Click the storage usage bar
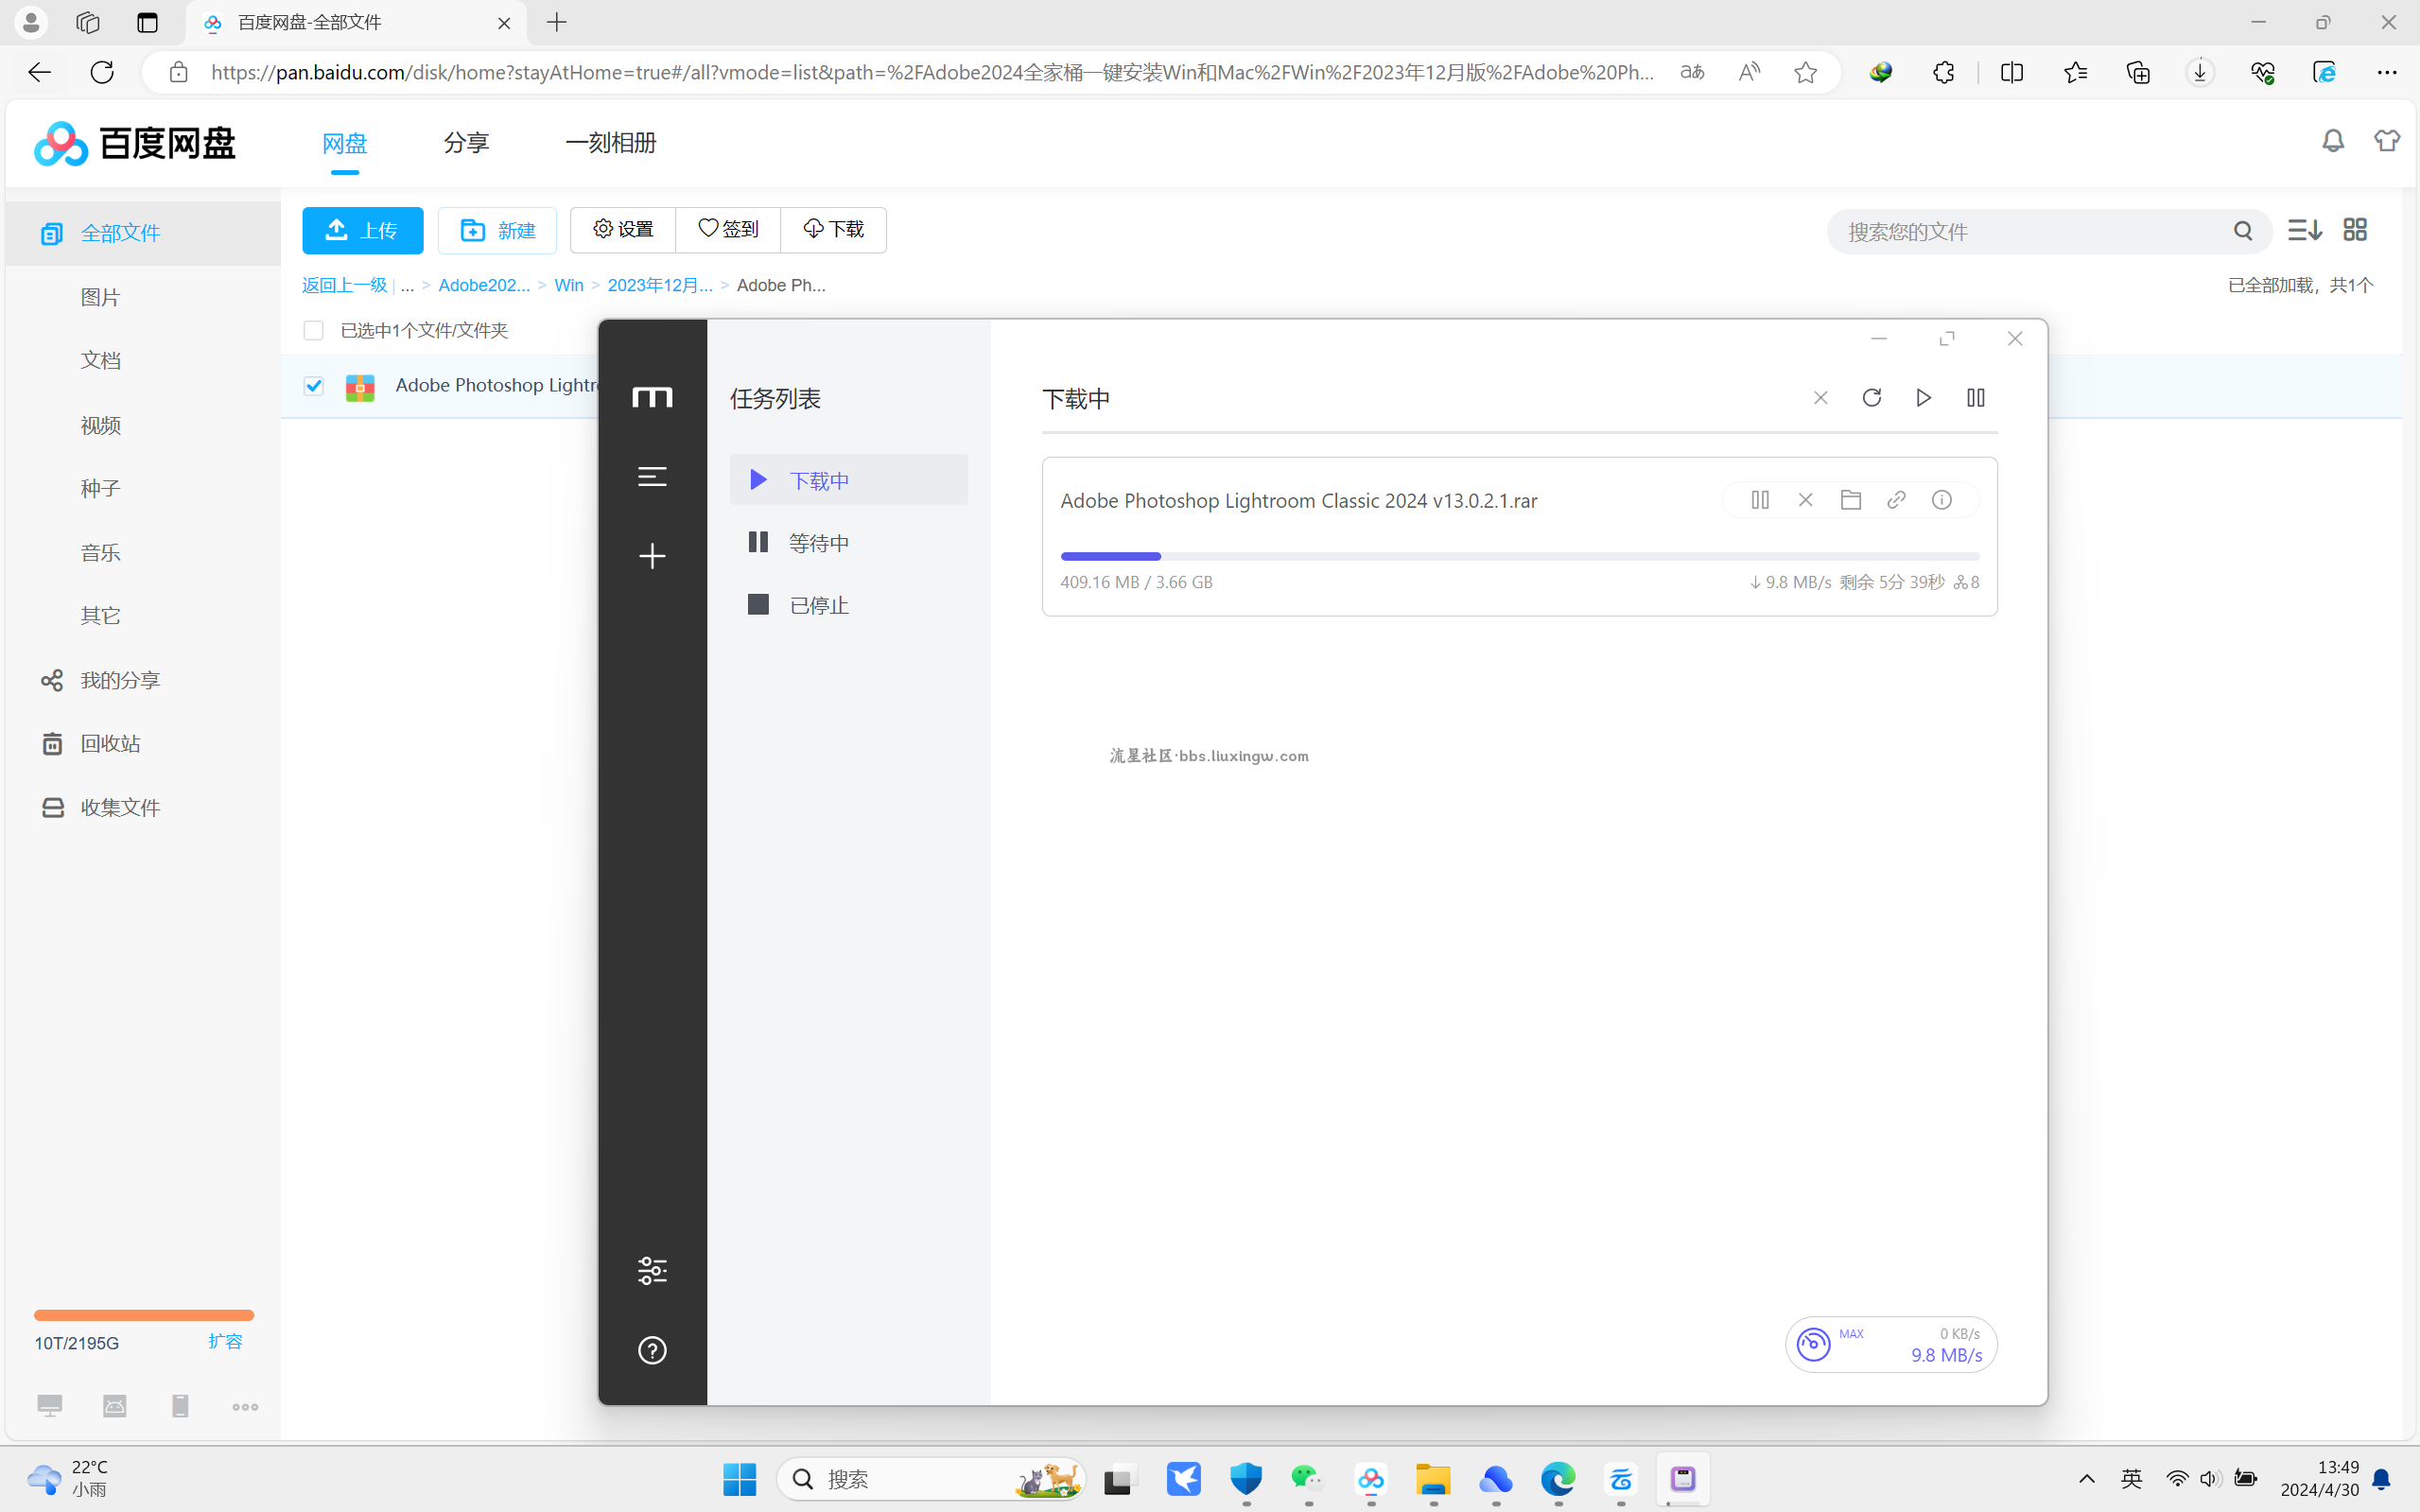This screenshot has width=2420, height=1512. click(x=144, y=1315)
